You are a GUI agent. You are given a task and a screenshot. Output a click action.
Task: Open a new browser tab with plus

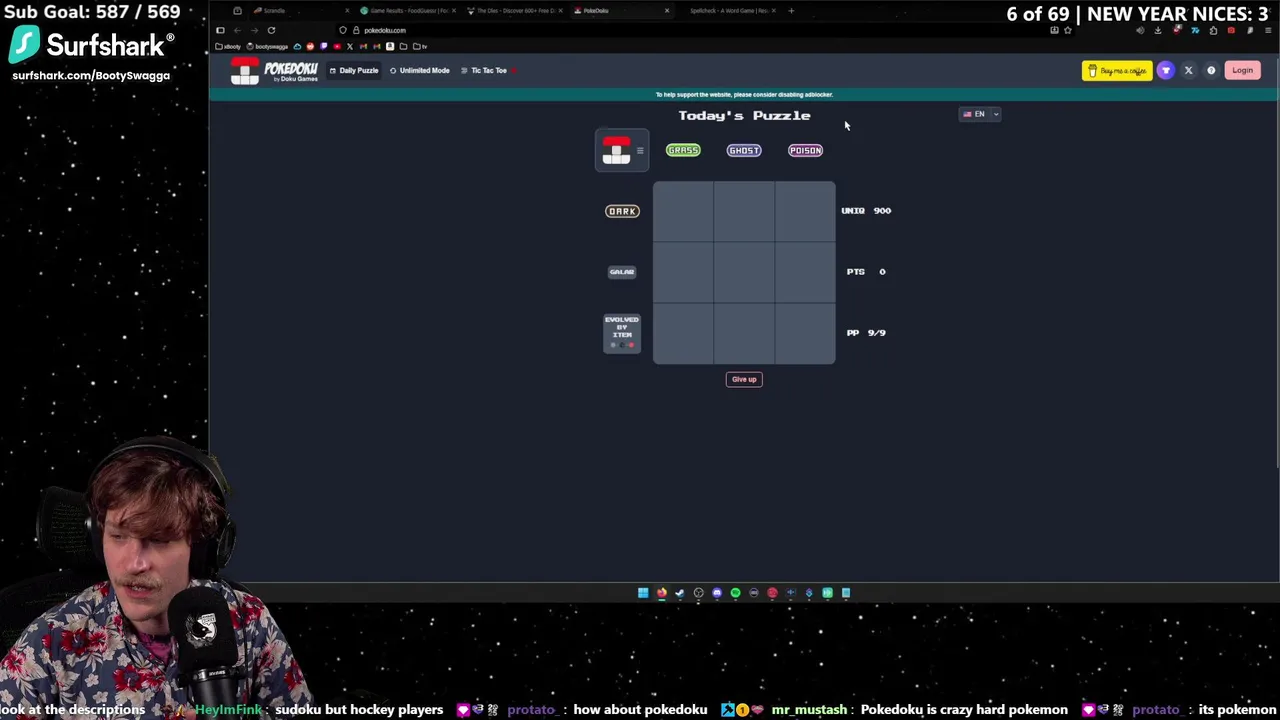(x=791, y=10)
